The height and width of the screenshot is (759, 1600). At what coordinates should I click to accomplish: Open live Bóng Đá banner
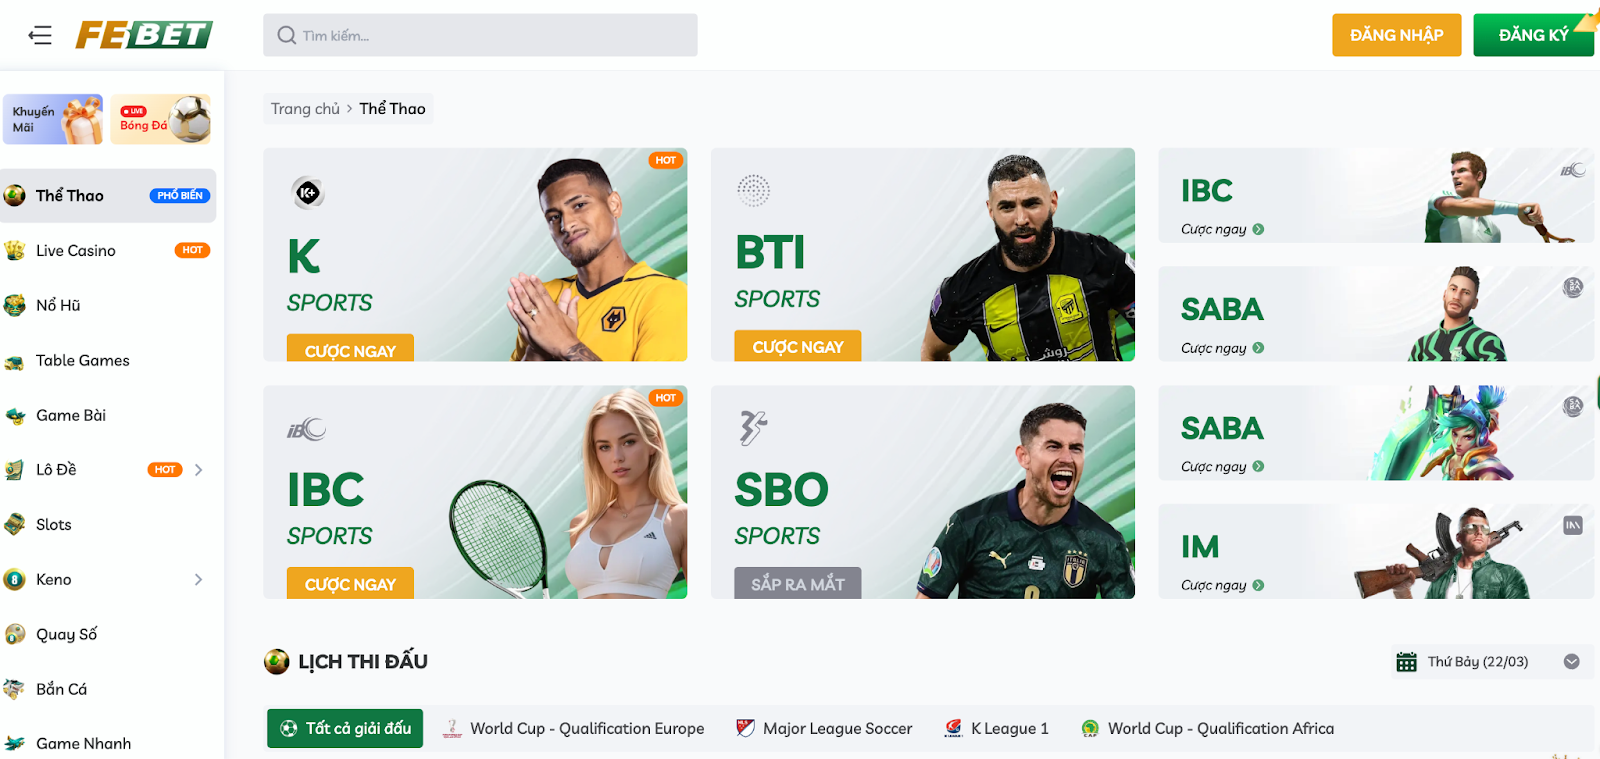click(161, 120)
